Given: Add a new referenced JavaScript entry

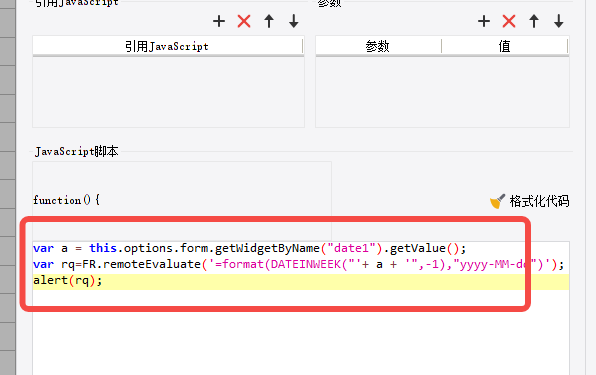Looking at the screenshot, I should (x=219, y=21).
